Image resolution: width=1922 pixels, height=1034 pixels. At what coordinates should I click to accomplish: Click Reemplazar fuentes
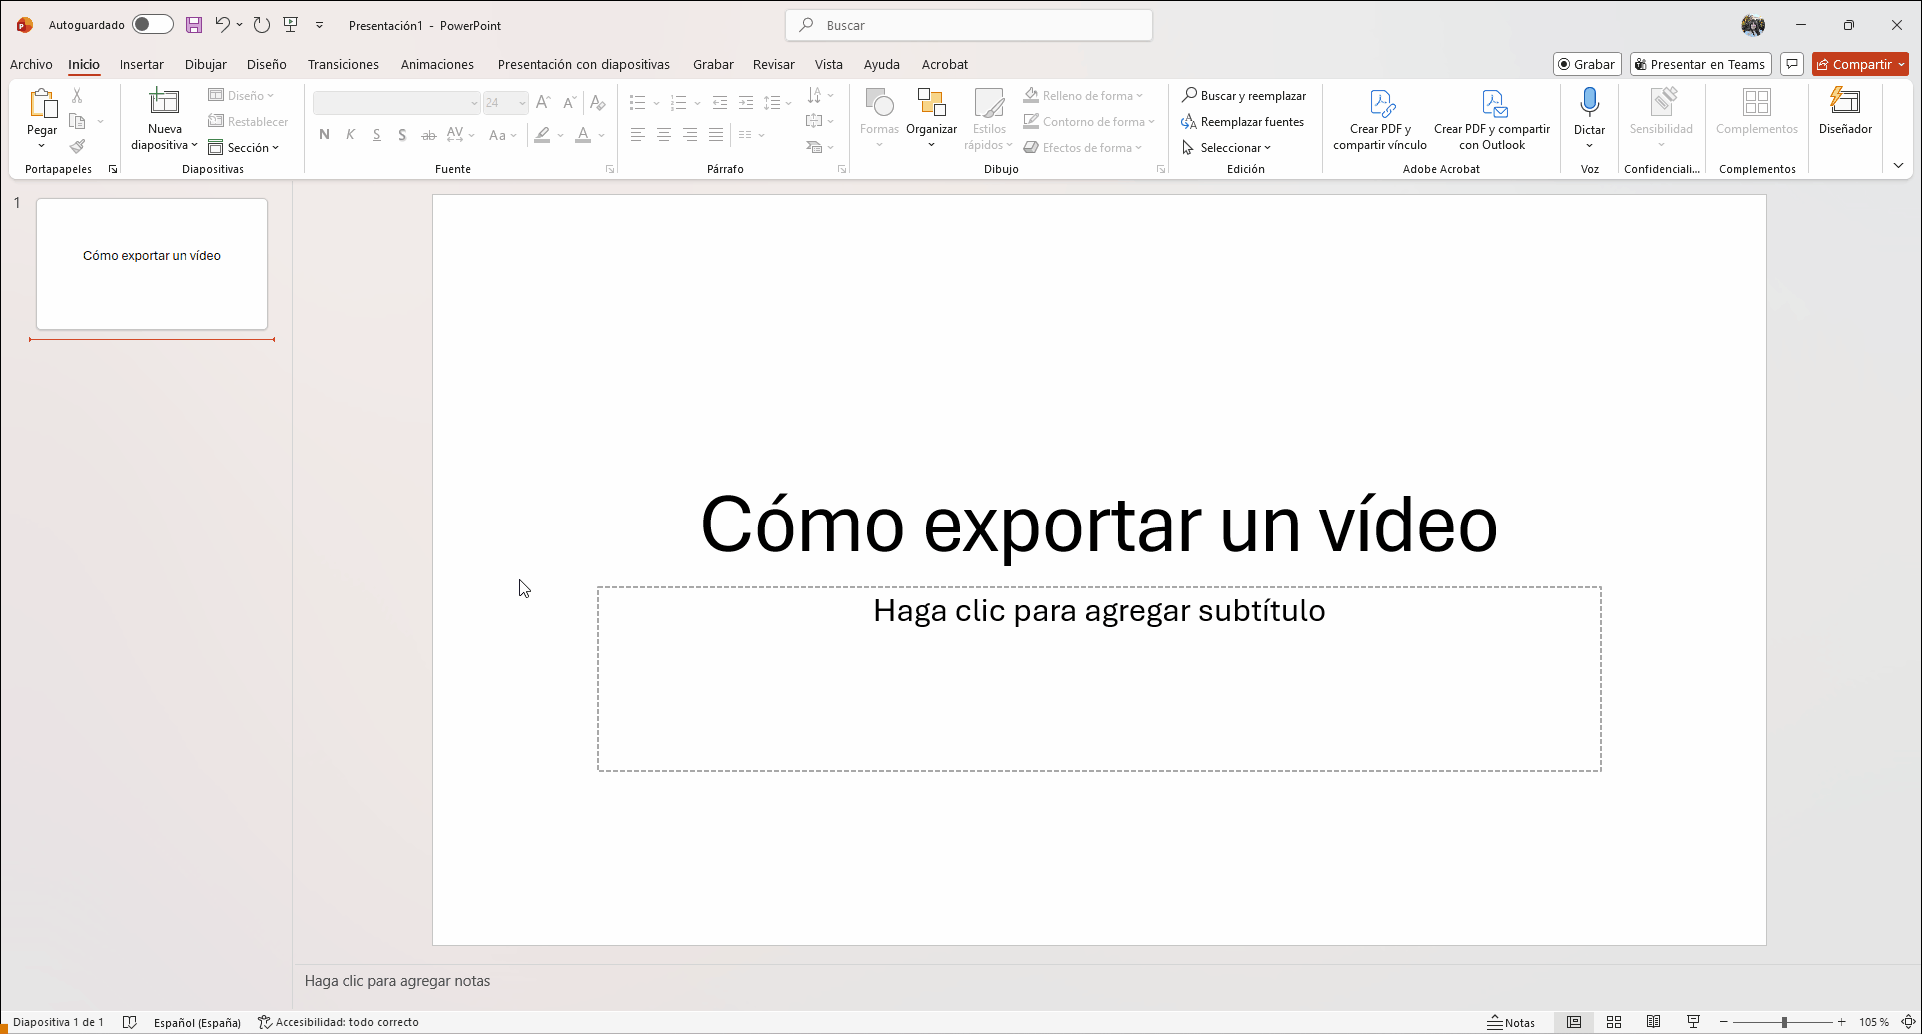1243,121
